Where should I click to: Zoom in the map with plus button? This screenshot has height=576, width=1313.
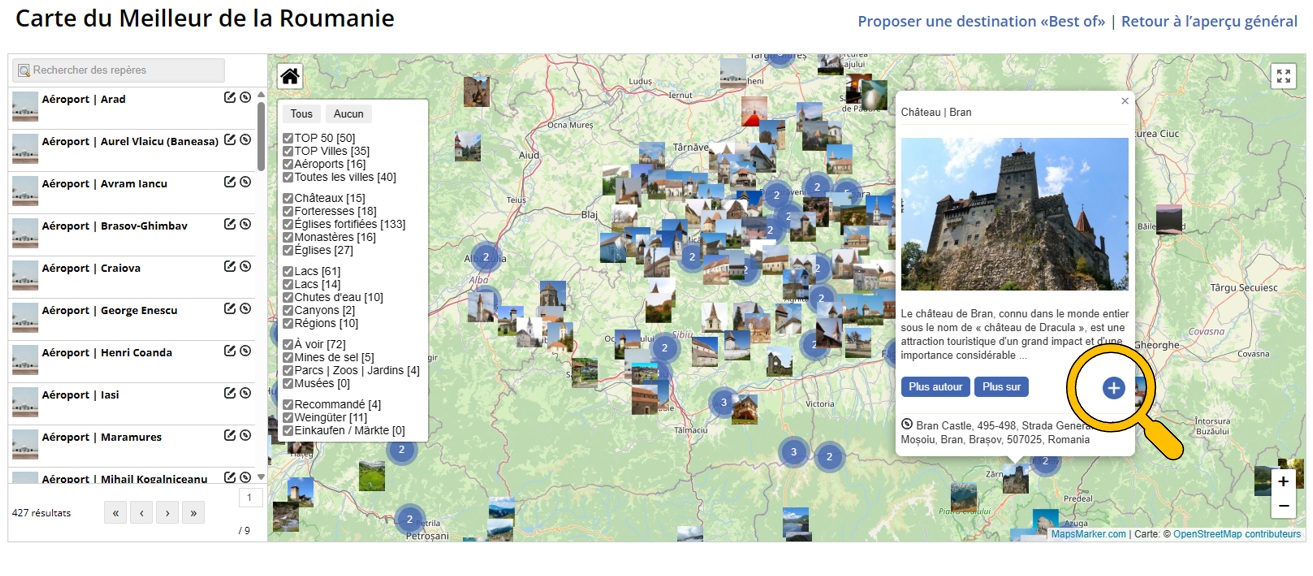[1283, 481]
